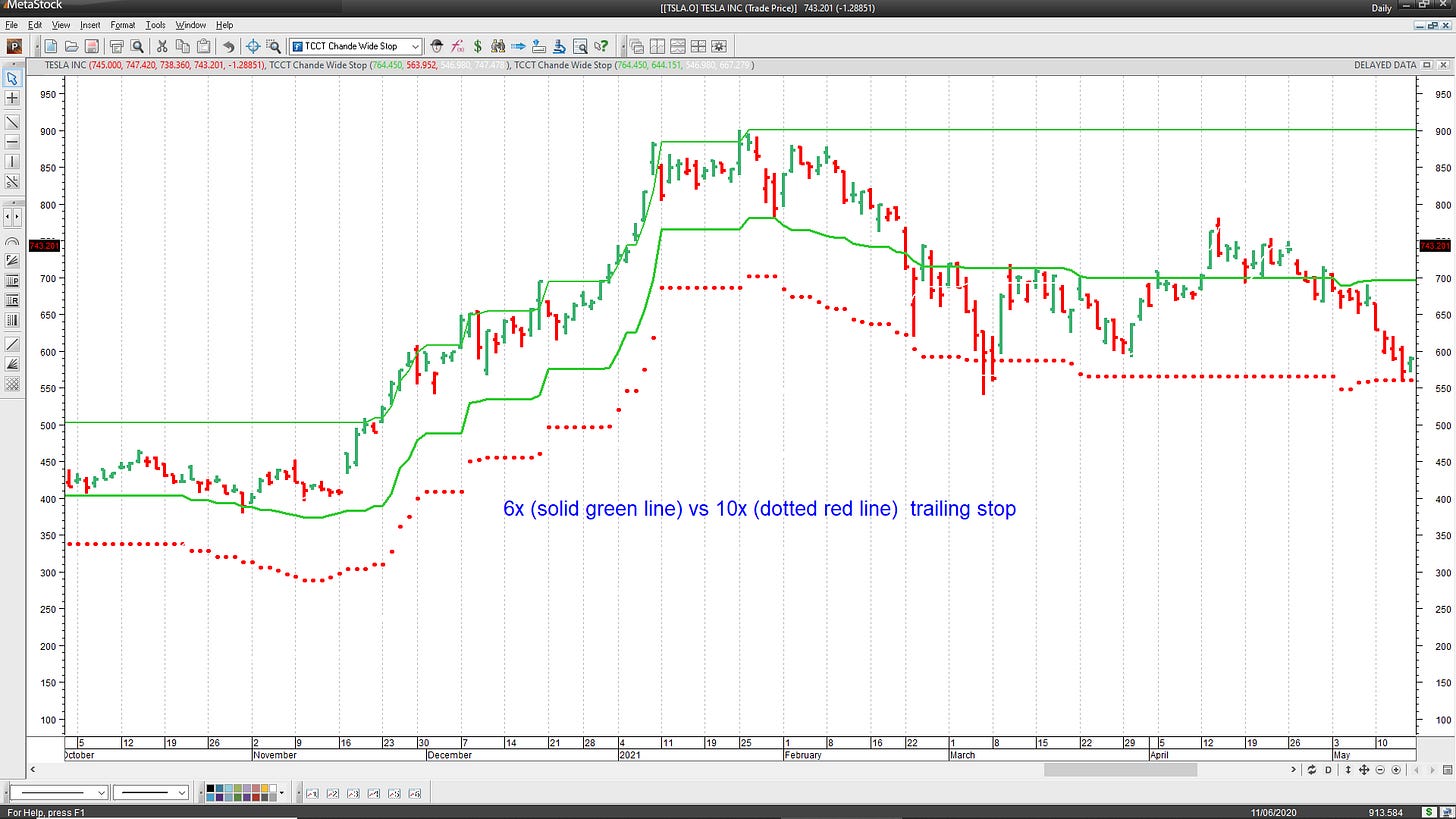Click the green dollar sign icon
The image size is (1456, 819).
(x=477, y=46)
